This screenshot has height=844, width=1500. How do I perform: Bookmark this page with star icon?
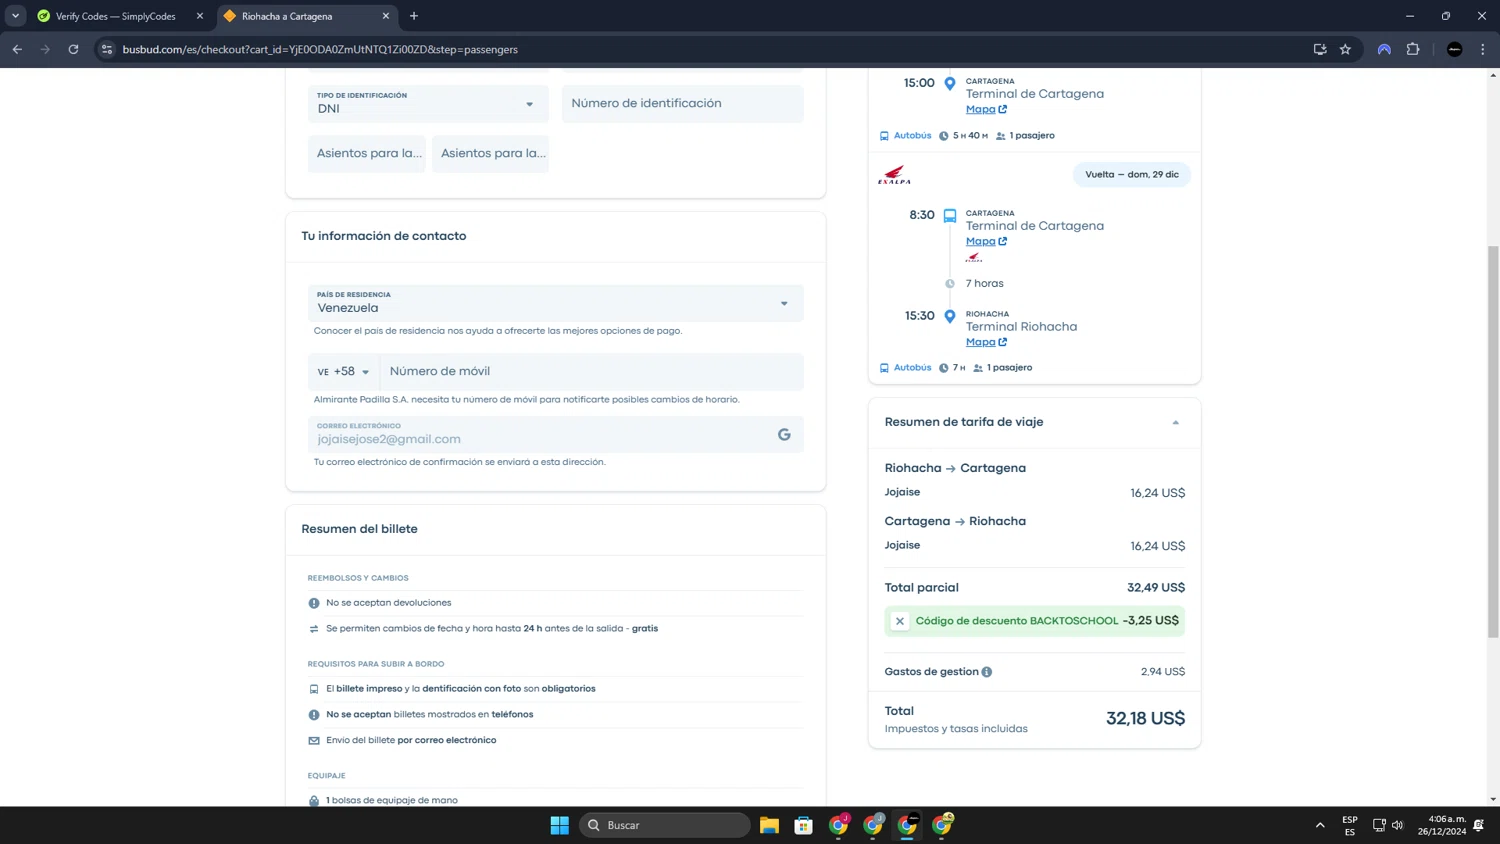pos(1345,49)
